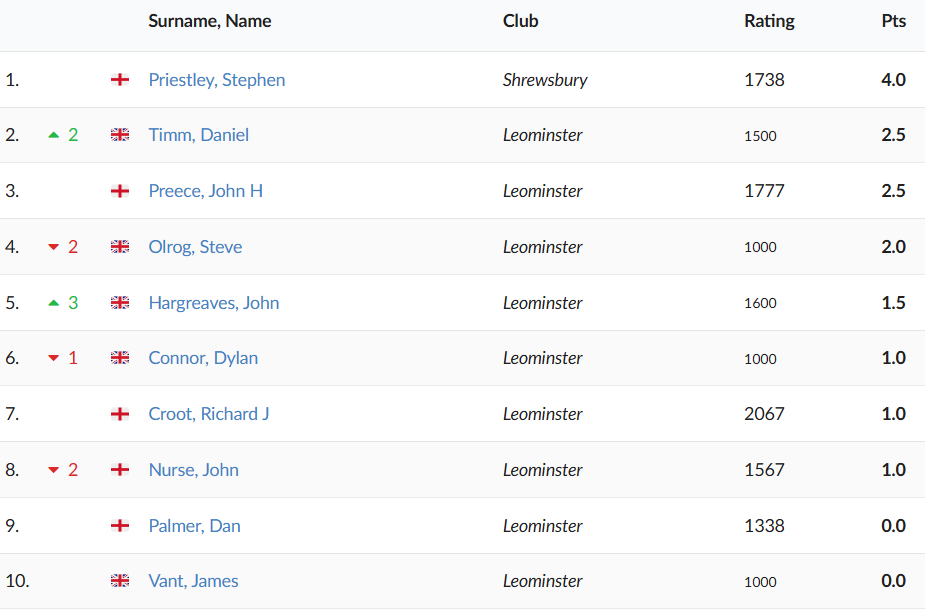The width and height of the screenshot is (925, 610).
Task: Click the Pts column header
Action: click(x=893, y=21)
